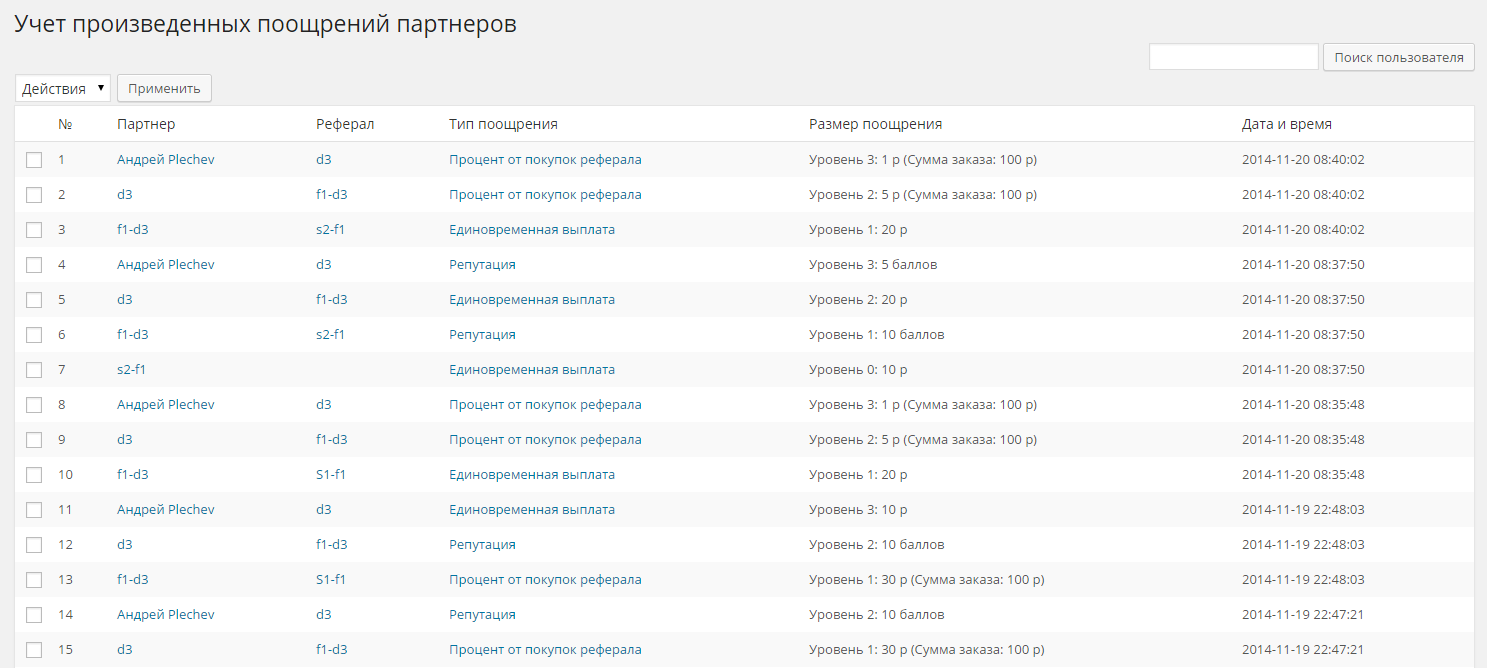Click the text Уровень 3: 5 баллов
The image size is (1487, 668).
[873, 265]
